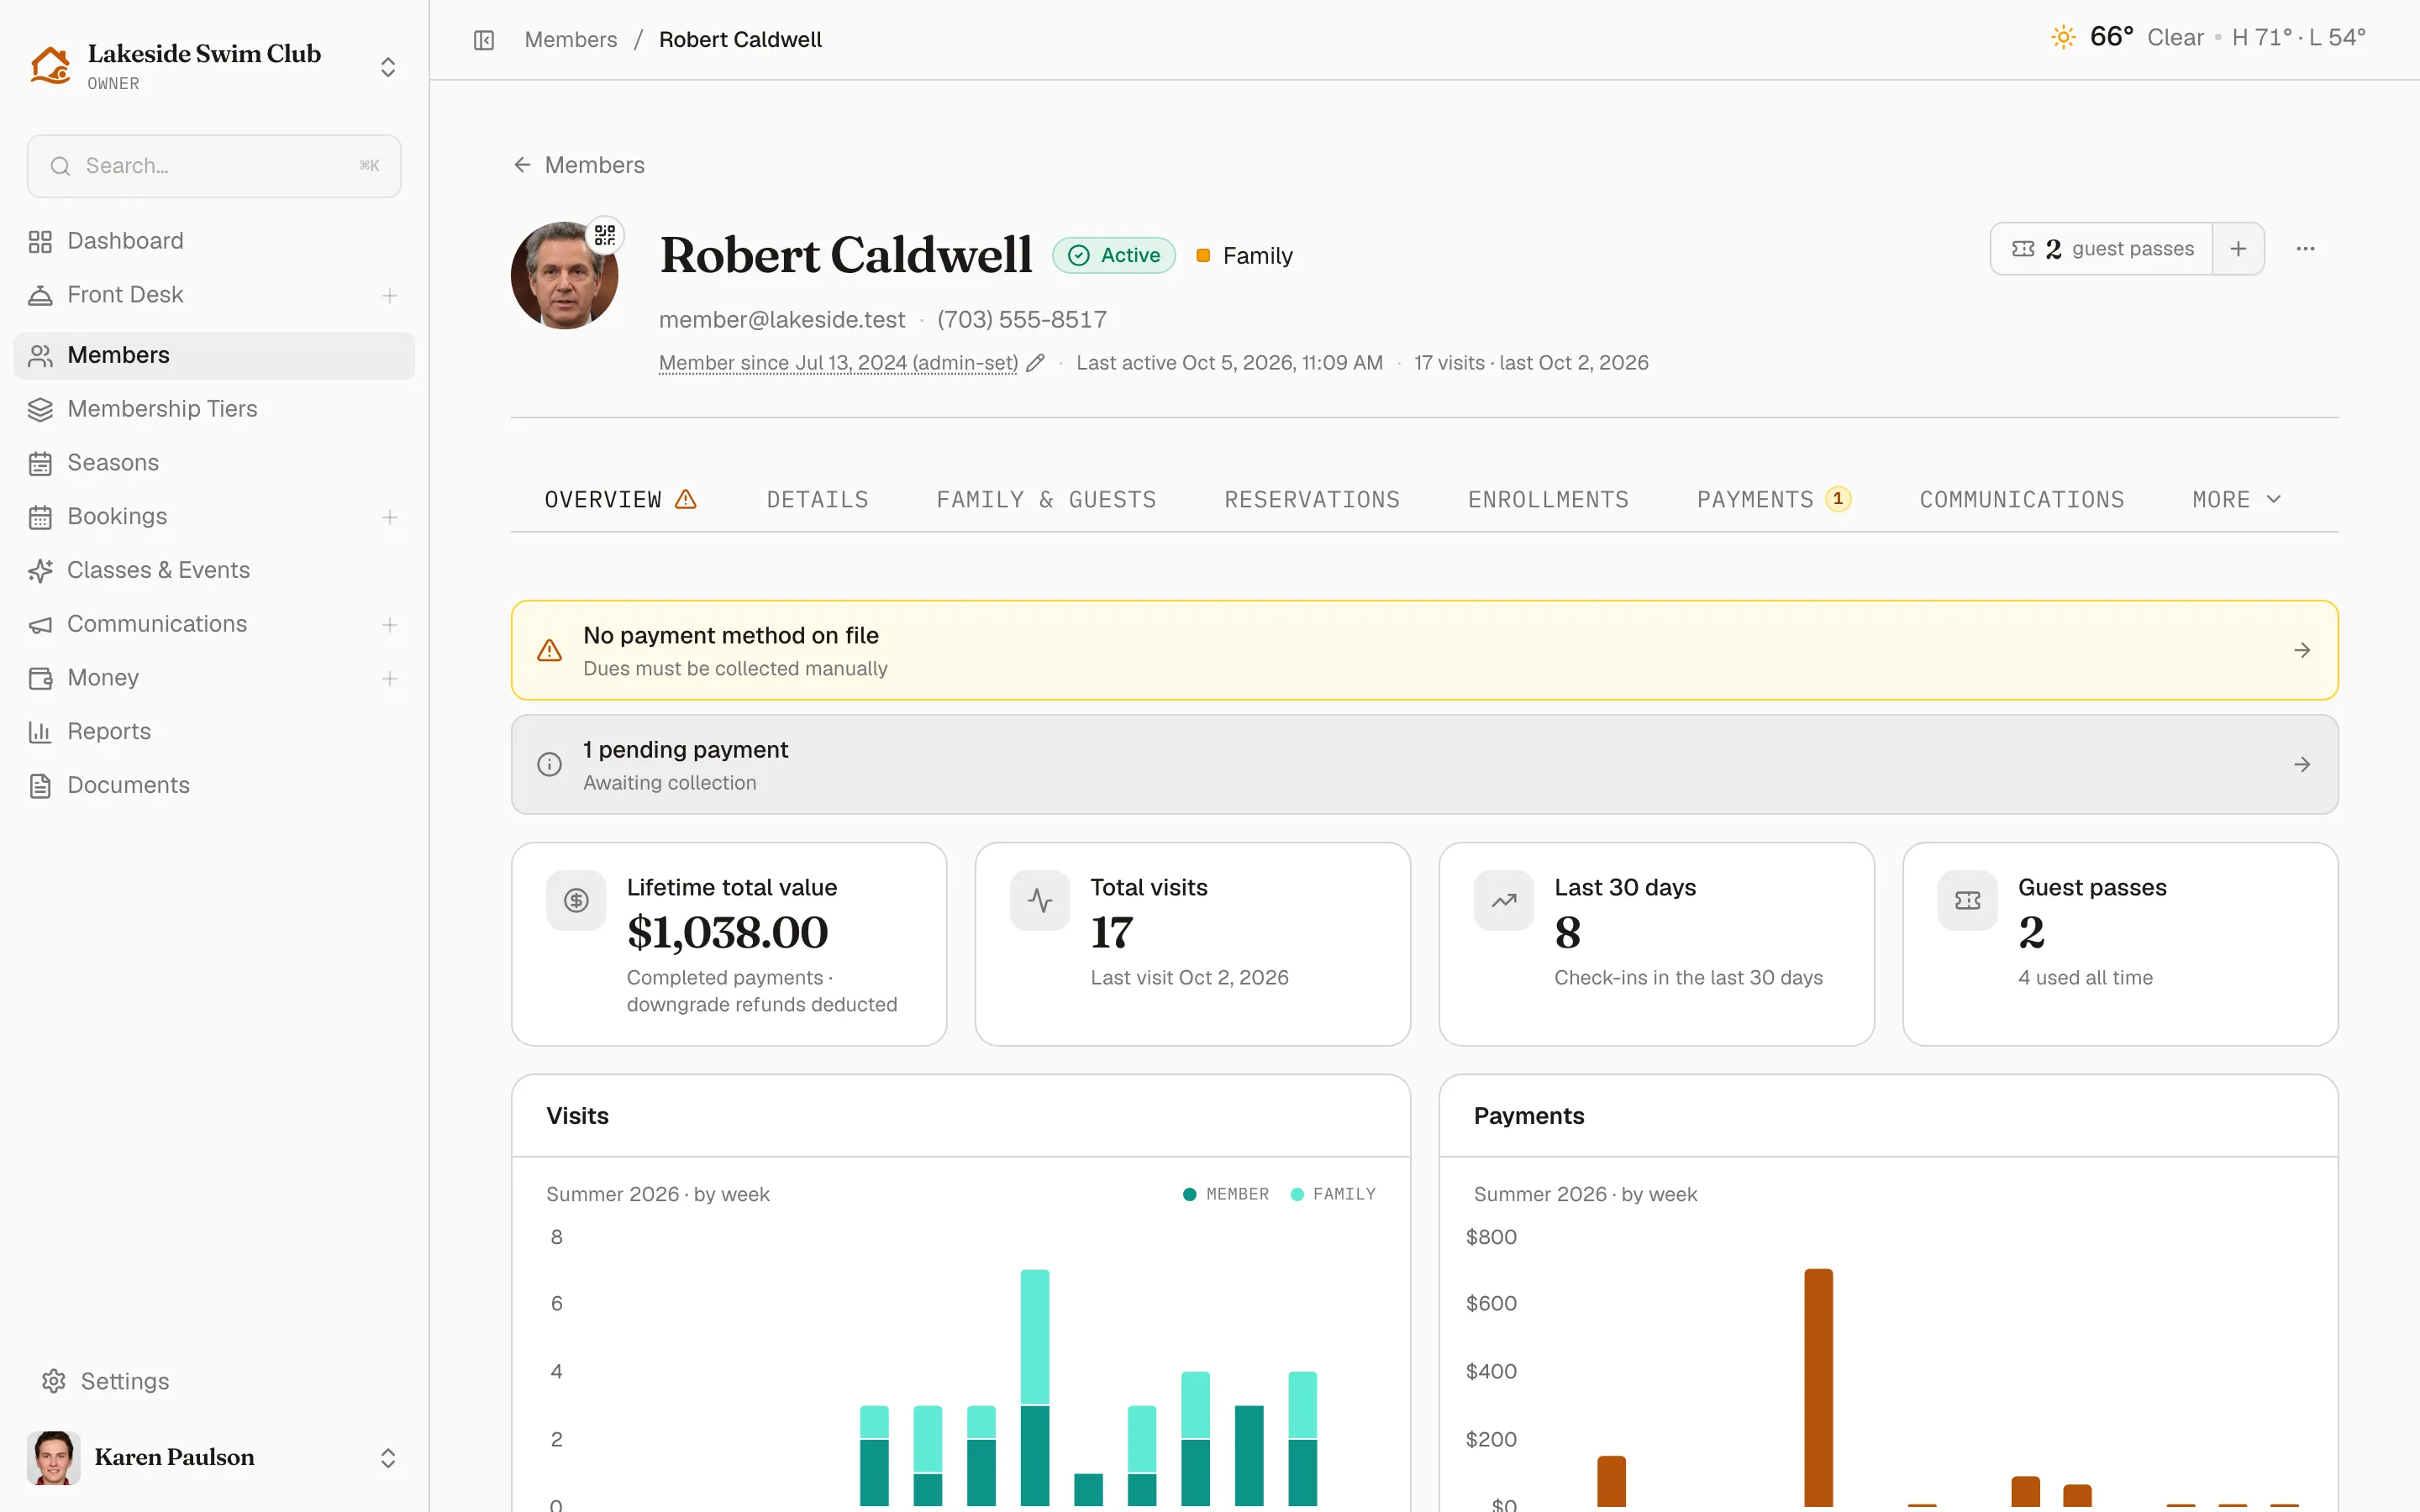2420x1512 pixels.
Task: Expand the Karen Paulson user menu
Action: [x=388, y=1458]
